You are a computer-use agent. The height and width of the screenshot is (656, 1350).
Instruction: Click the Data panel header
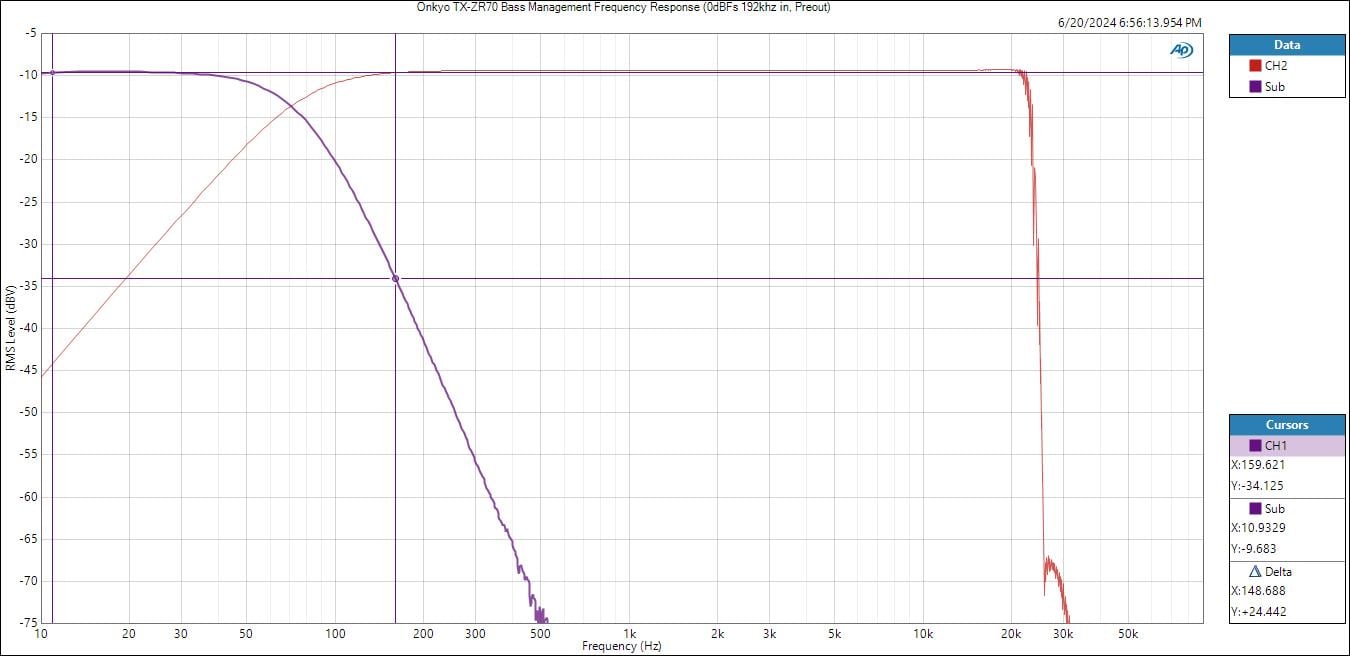tap(1287, 45)
